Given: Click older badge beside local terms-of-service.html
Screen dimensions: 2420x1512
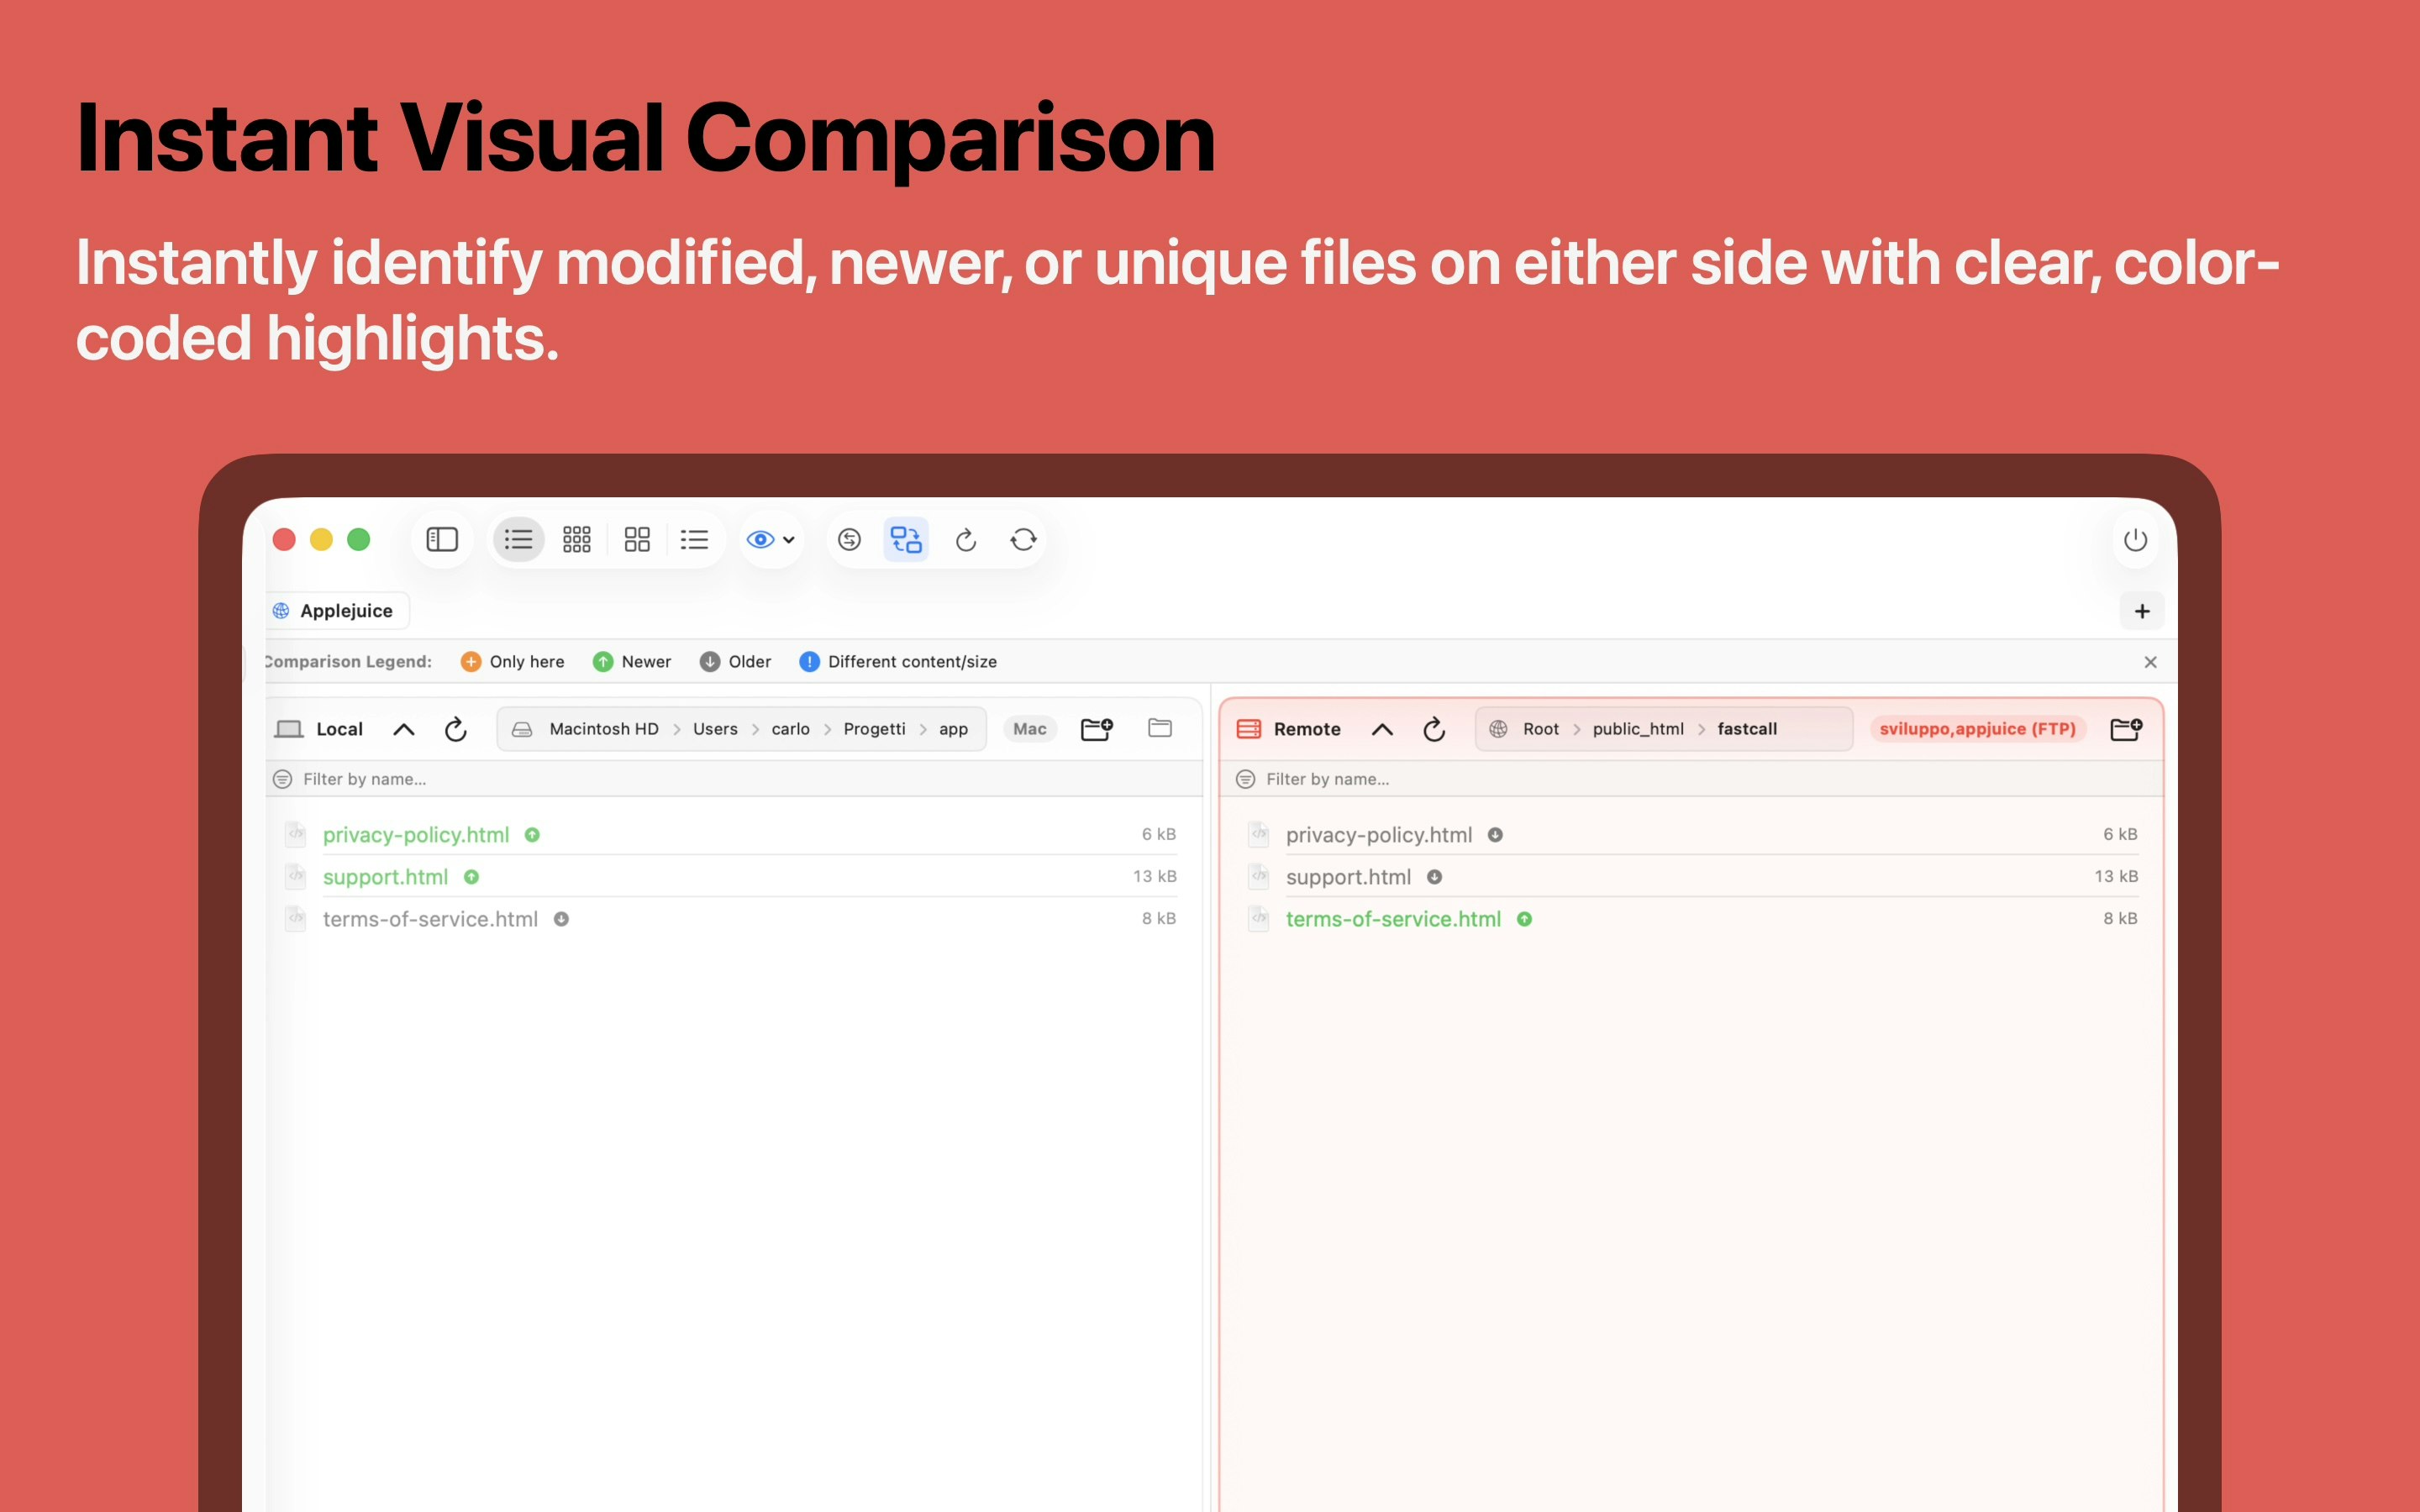Looking at the screenshot, I should 562,919.
